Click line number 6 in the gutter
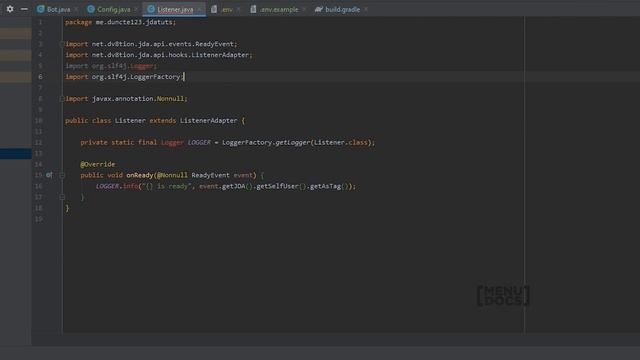 40,77
